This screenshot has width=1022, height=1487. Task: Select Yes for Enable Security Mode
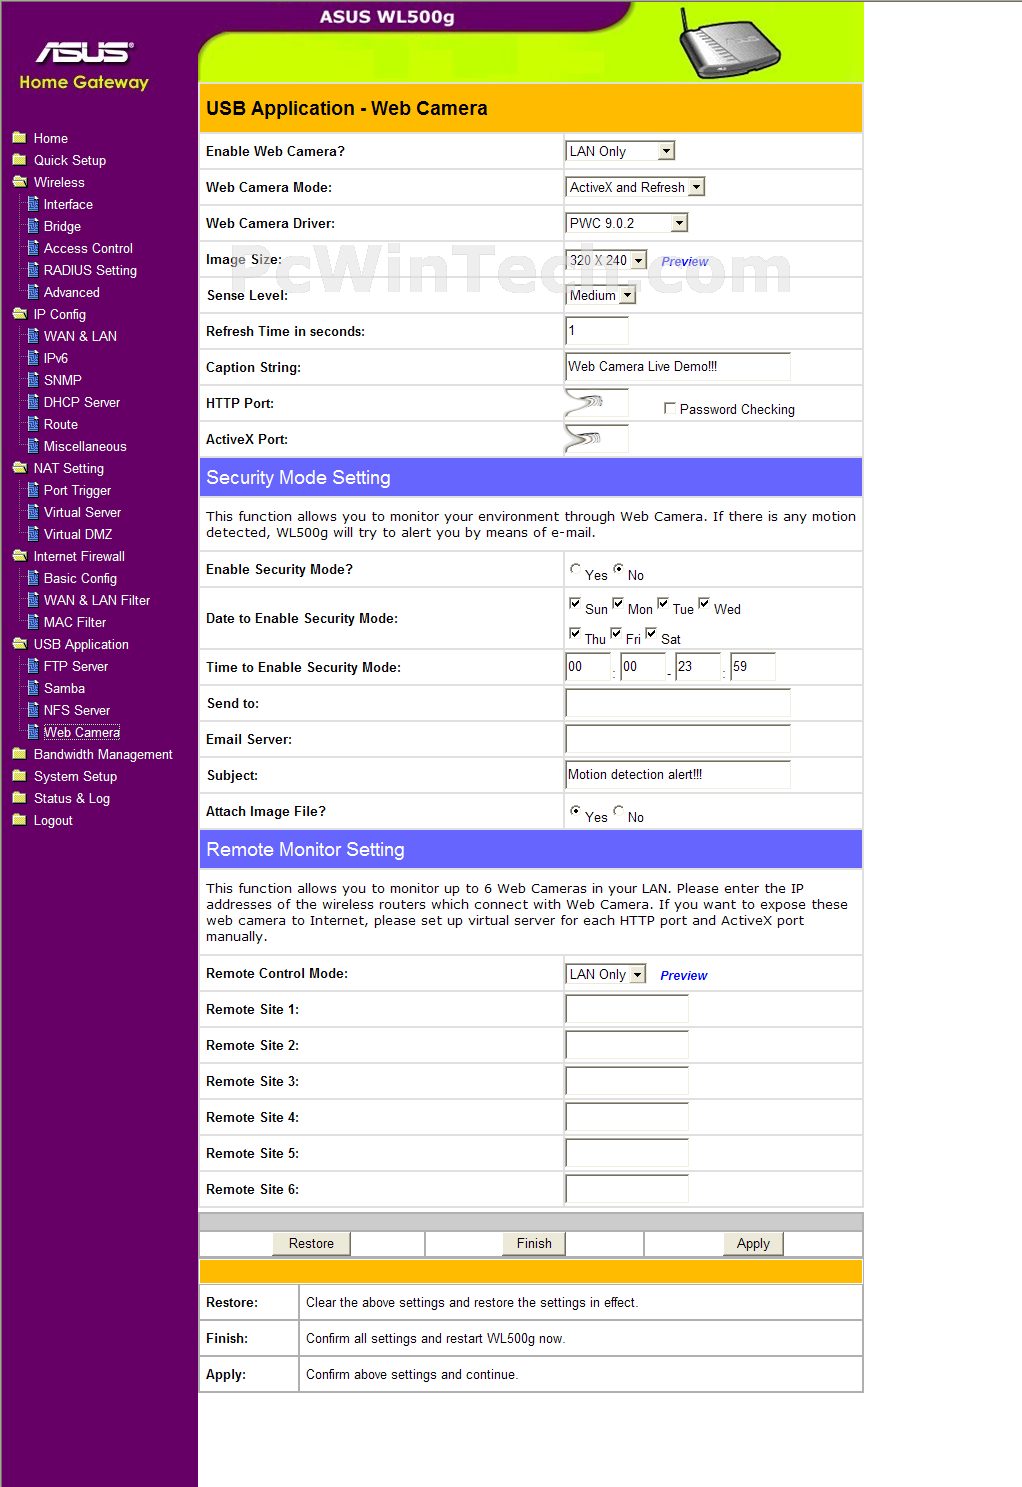[x=575, y=569]
